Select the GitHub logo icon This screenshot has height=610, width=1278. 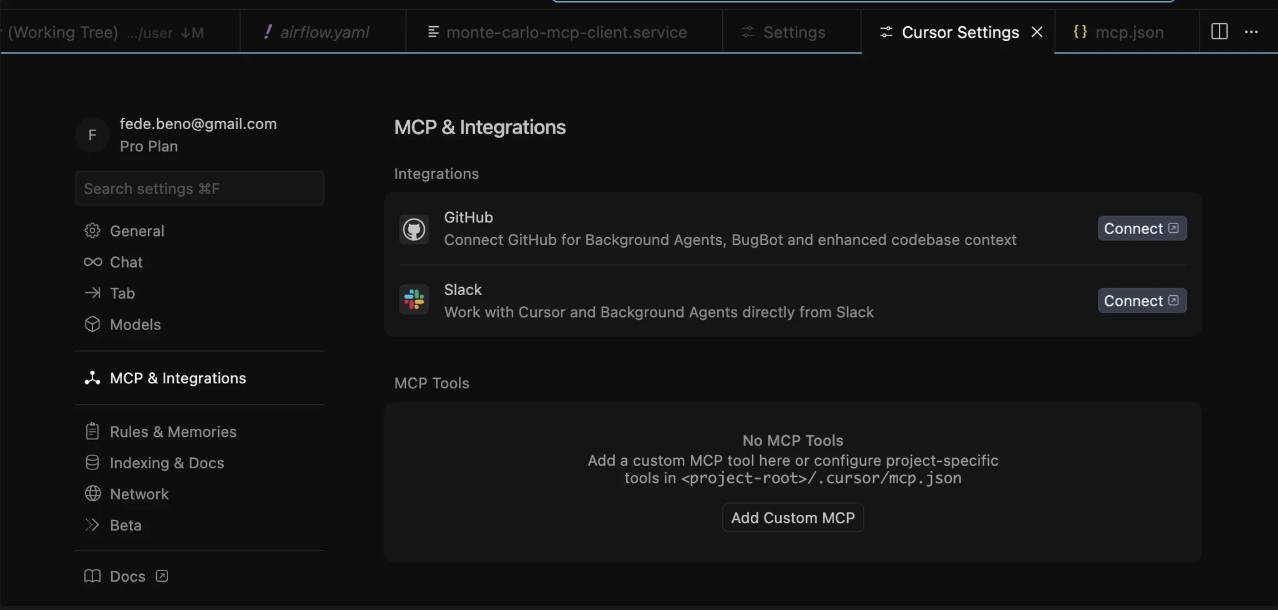tap(414, 229)
